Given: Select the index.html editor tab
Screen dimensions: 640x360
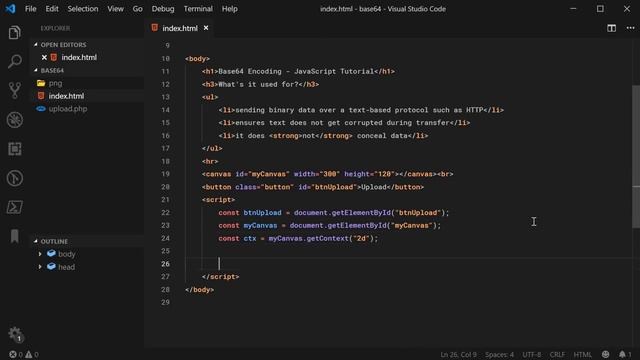Looking at the screenshot, I should click(x=180, y=28).
